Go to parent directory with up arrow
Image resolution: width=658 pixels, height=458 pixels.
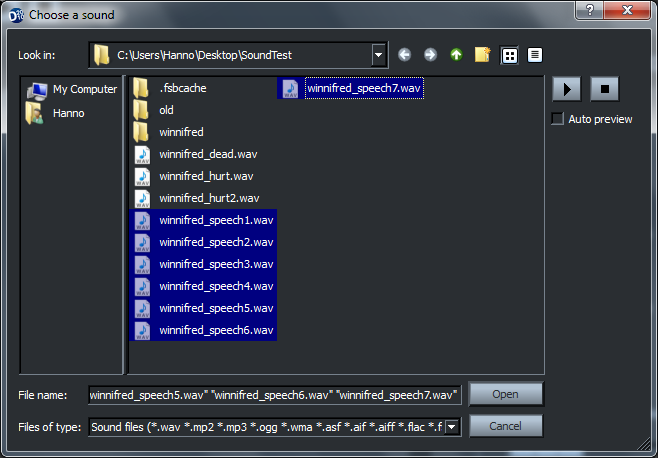pos(456,55)
